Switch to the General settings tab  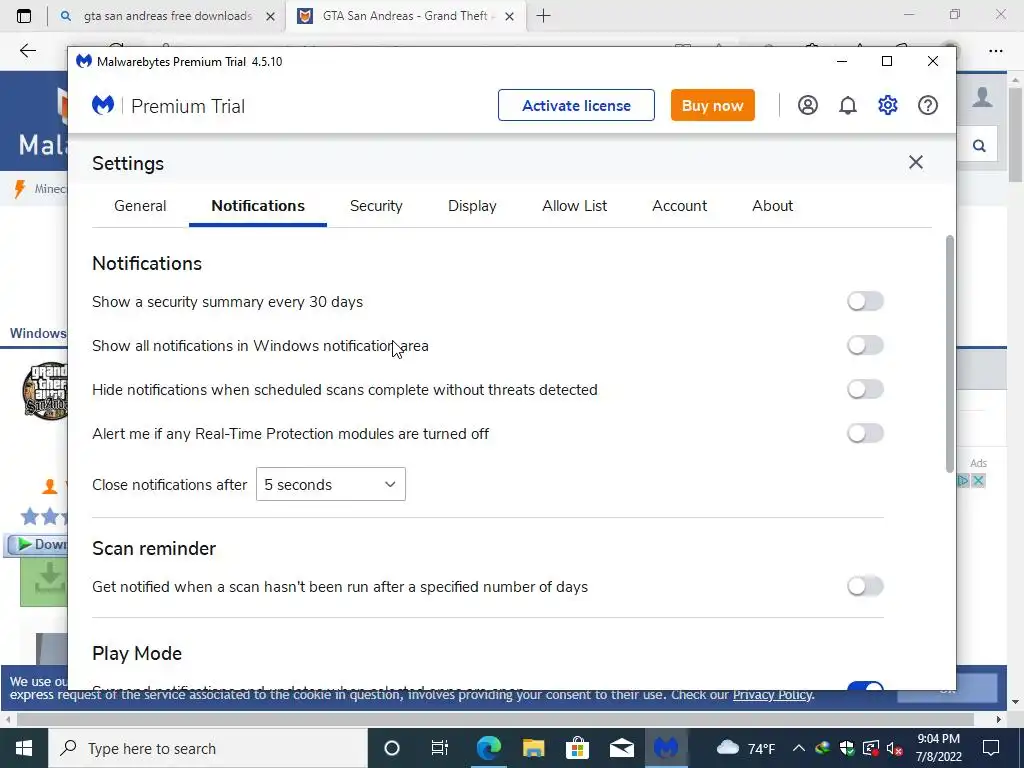(140, 206)
